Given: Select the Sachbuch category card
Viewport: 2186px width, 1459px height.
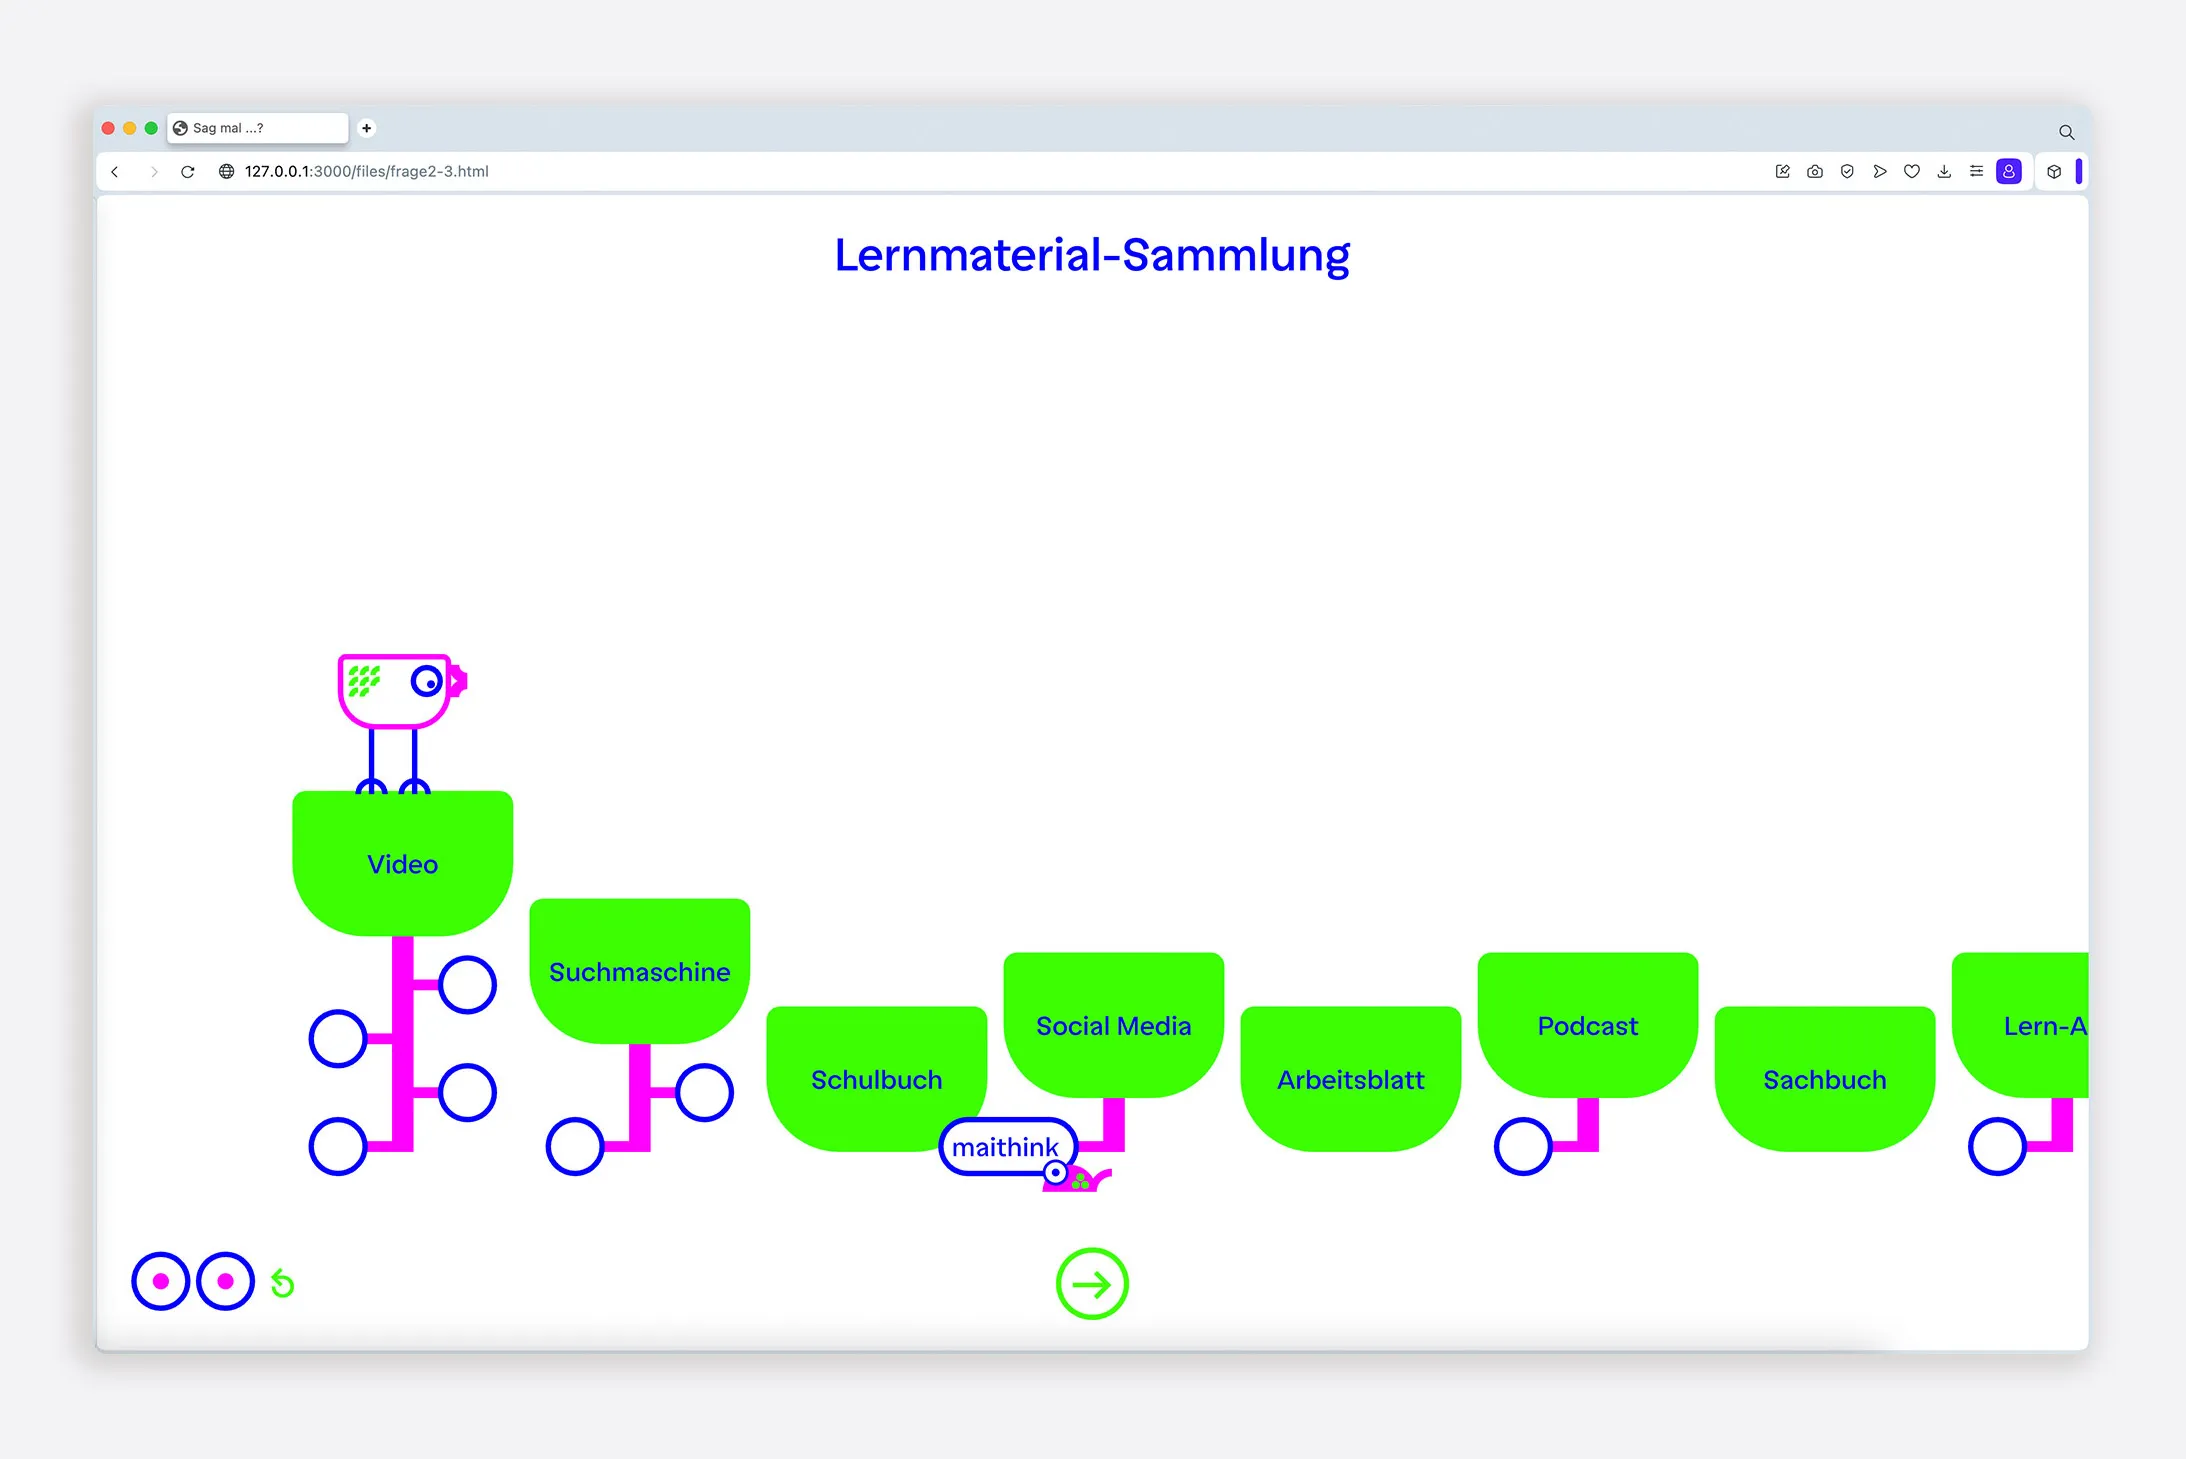Looking at the screenshot, I should point(1825,1079).
